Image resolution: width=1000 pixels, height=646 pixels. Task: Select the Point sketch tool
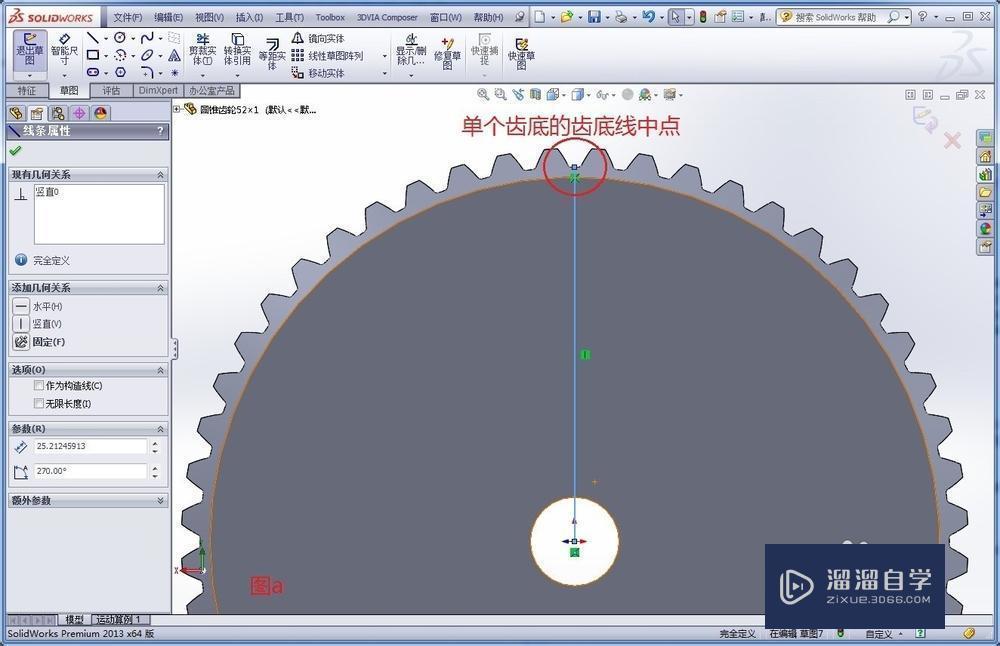coord(174,73)
